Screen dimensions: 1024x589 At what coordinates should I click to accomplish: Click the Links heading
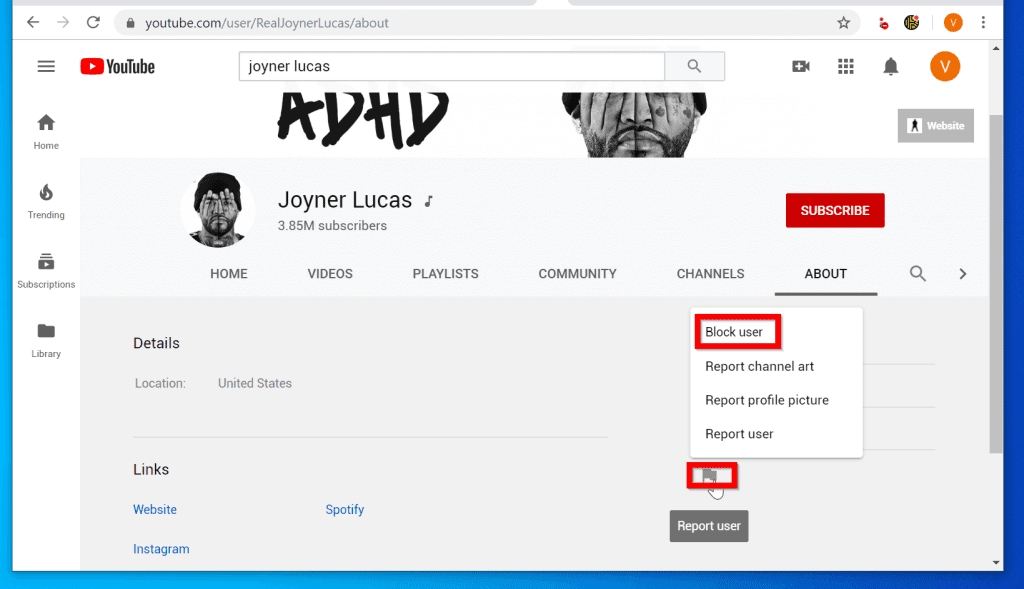point(151,470)
